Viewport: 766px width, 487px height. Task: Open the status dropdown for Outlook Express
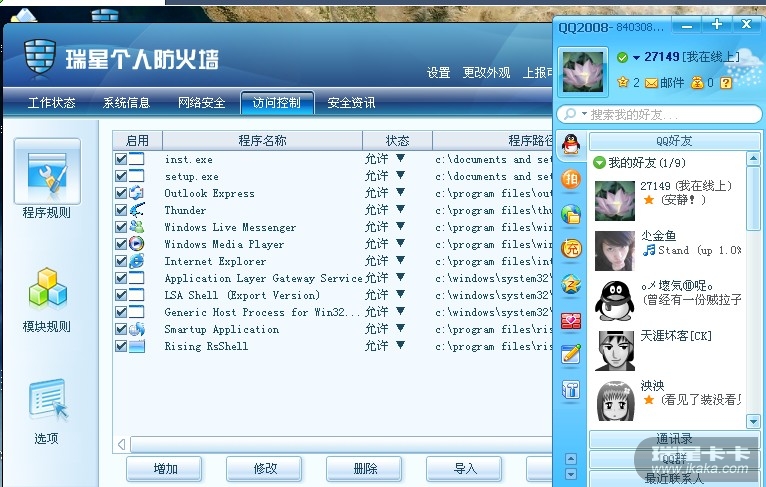(x=401, y=192)
